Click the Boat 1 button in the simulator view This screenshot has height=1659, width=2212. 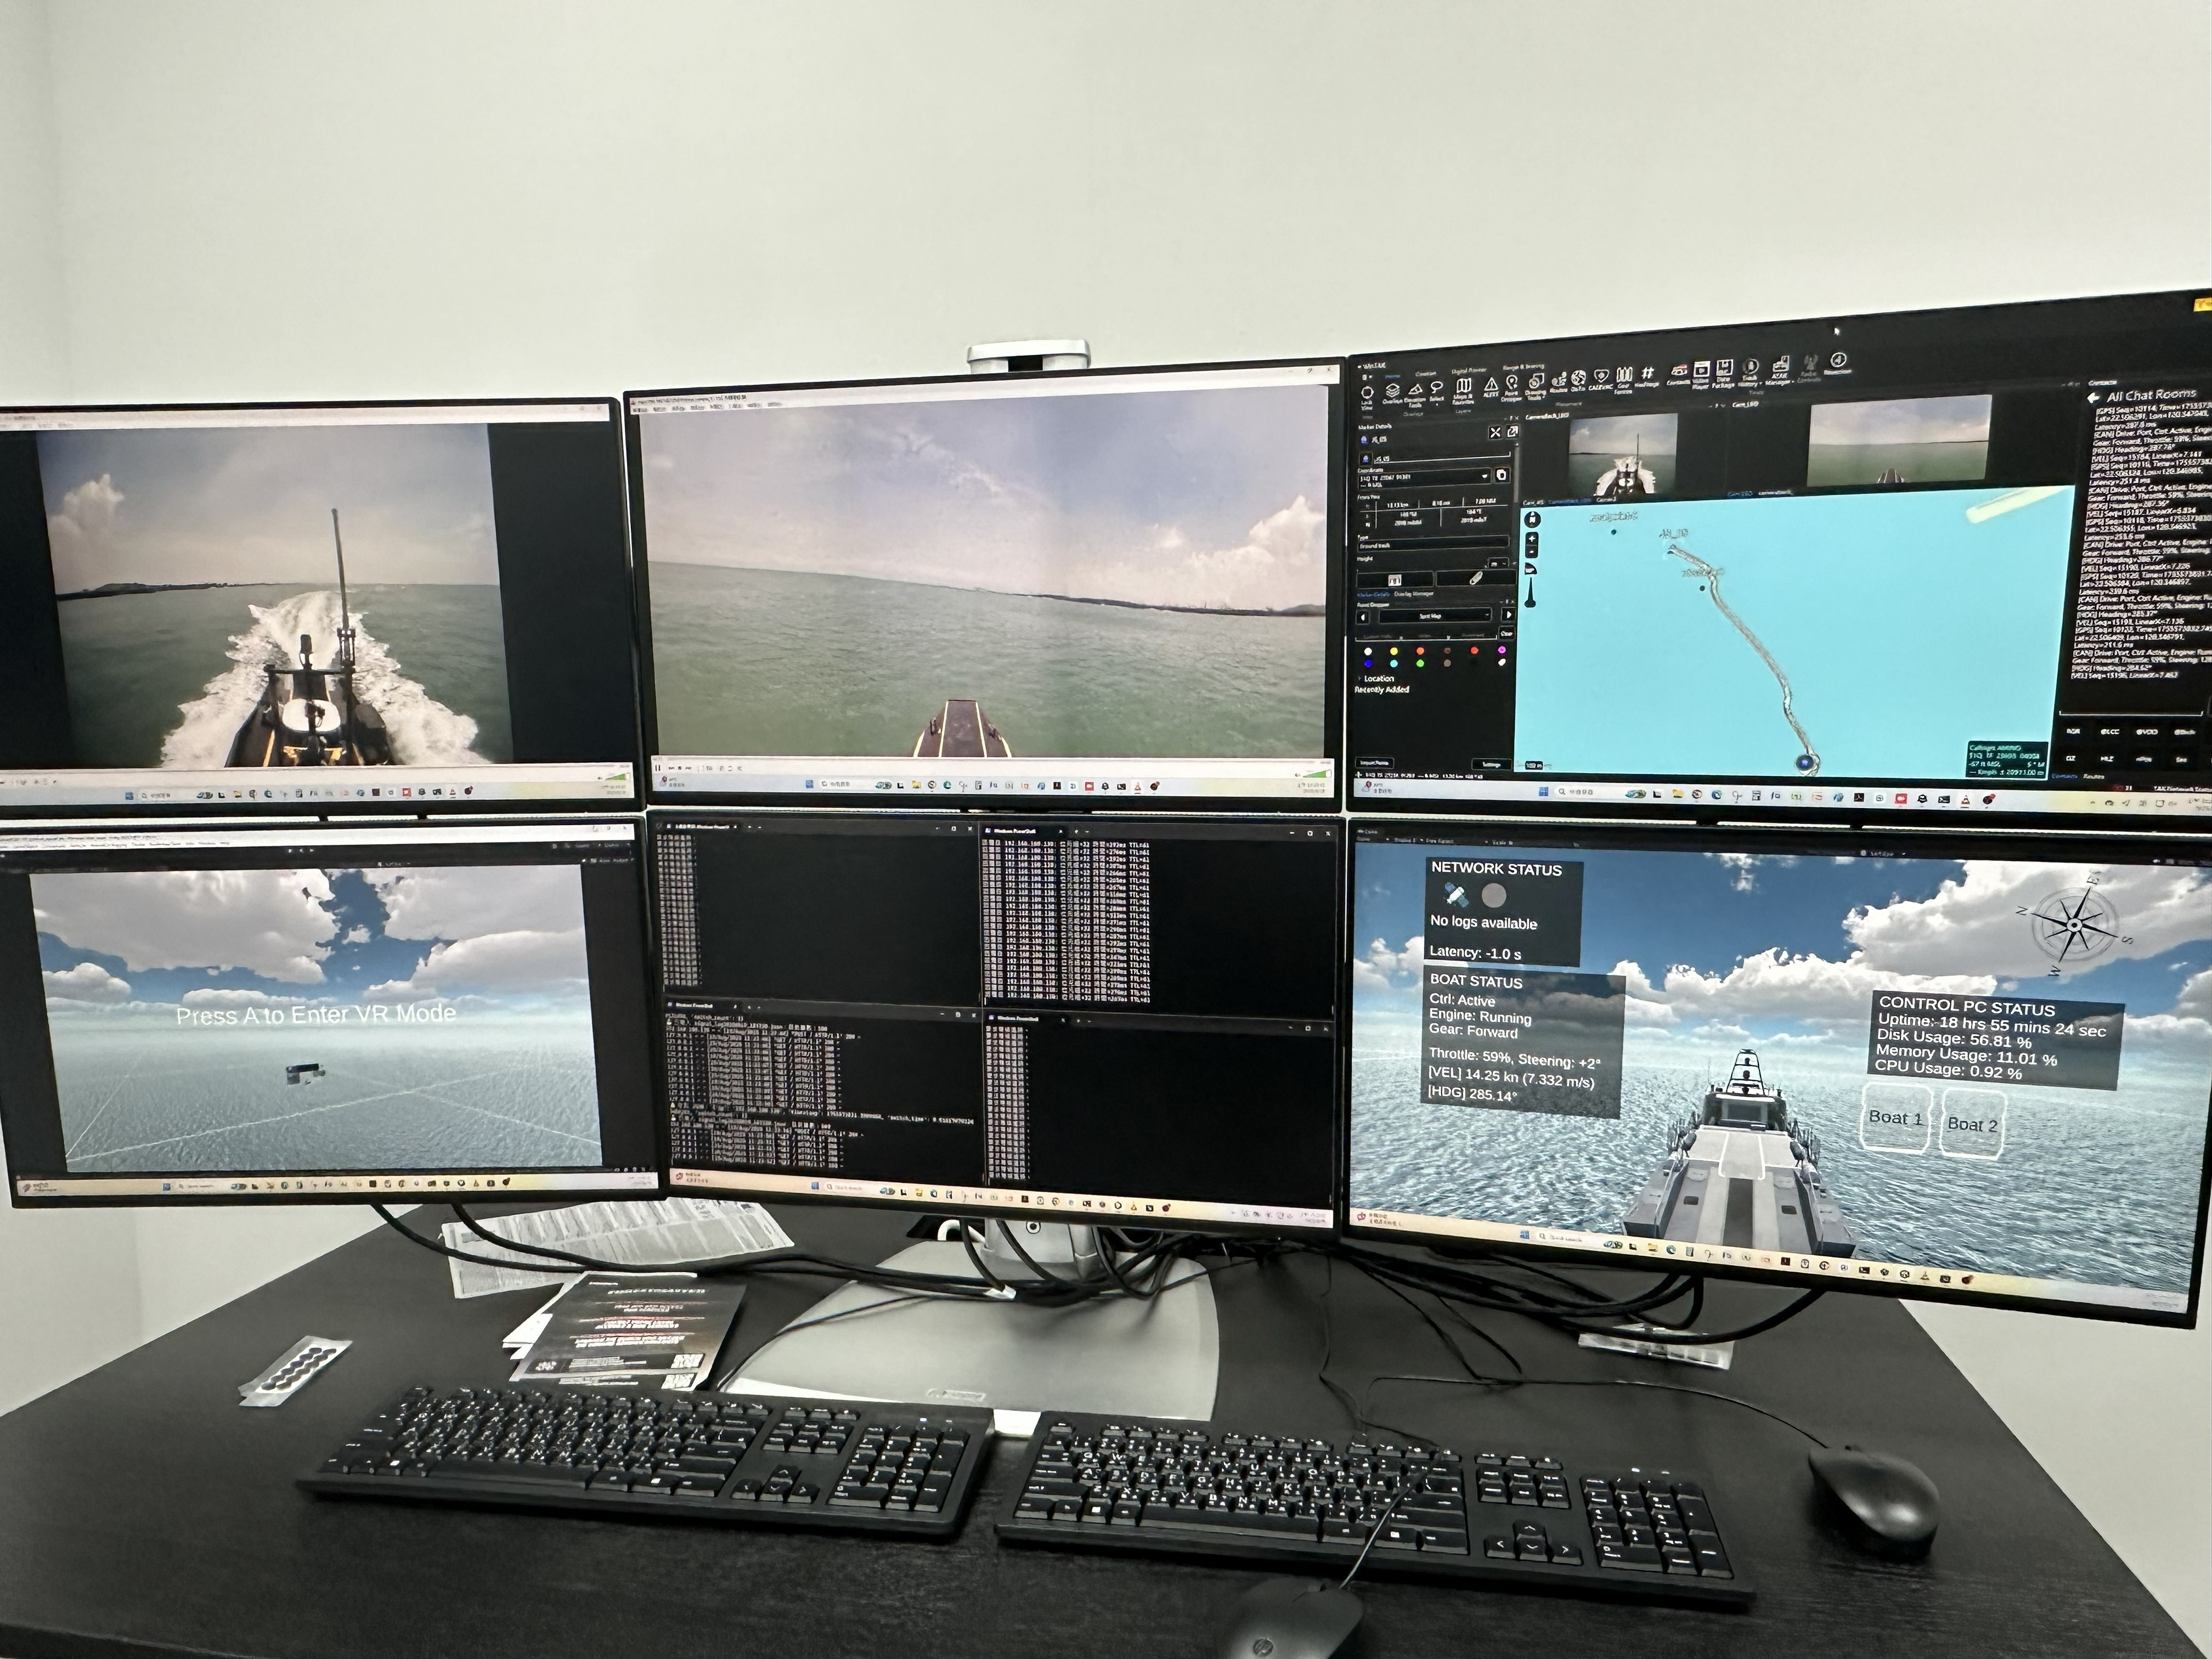point(1896,1118)
